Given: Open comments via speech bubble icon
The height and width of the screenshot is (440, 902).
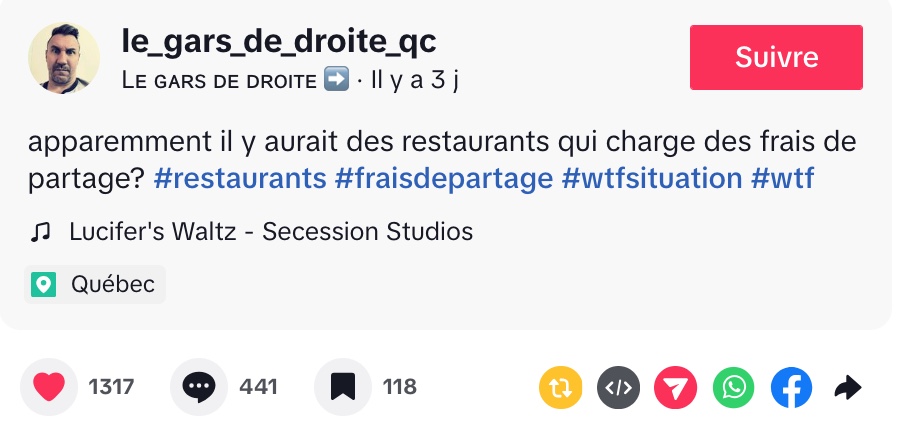Looking at the screenshot, I should coord(199,387).
